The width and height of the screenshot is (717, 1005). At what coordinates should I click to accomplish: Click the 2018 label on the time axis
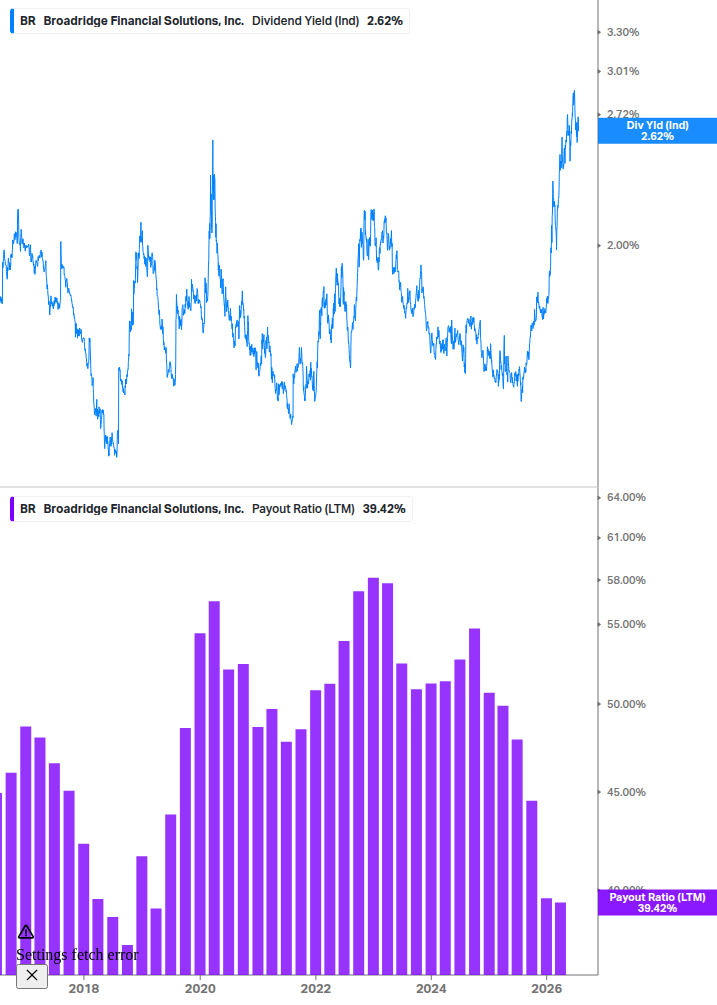[84, 988]
